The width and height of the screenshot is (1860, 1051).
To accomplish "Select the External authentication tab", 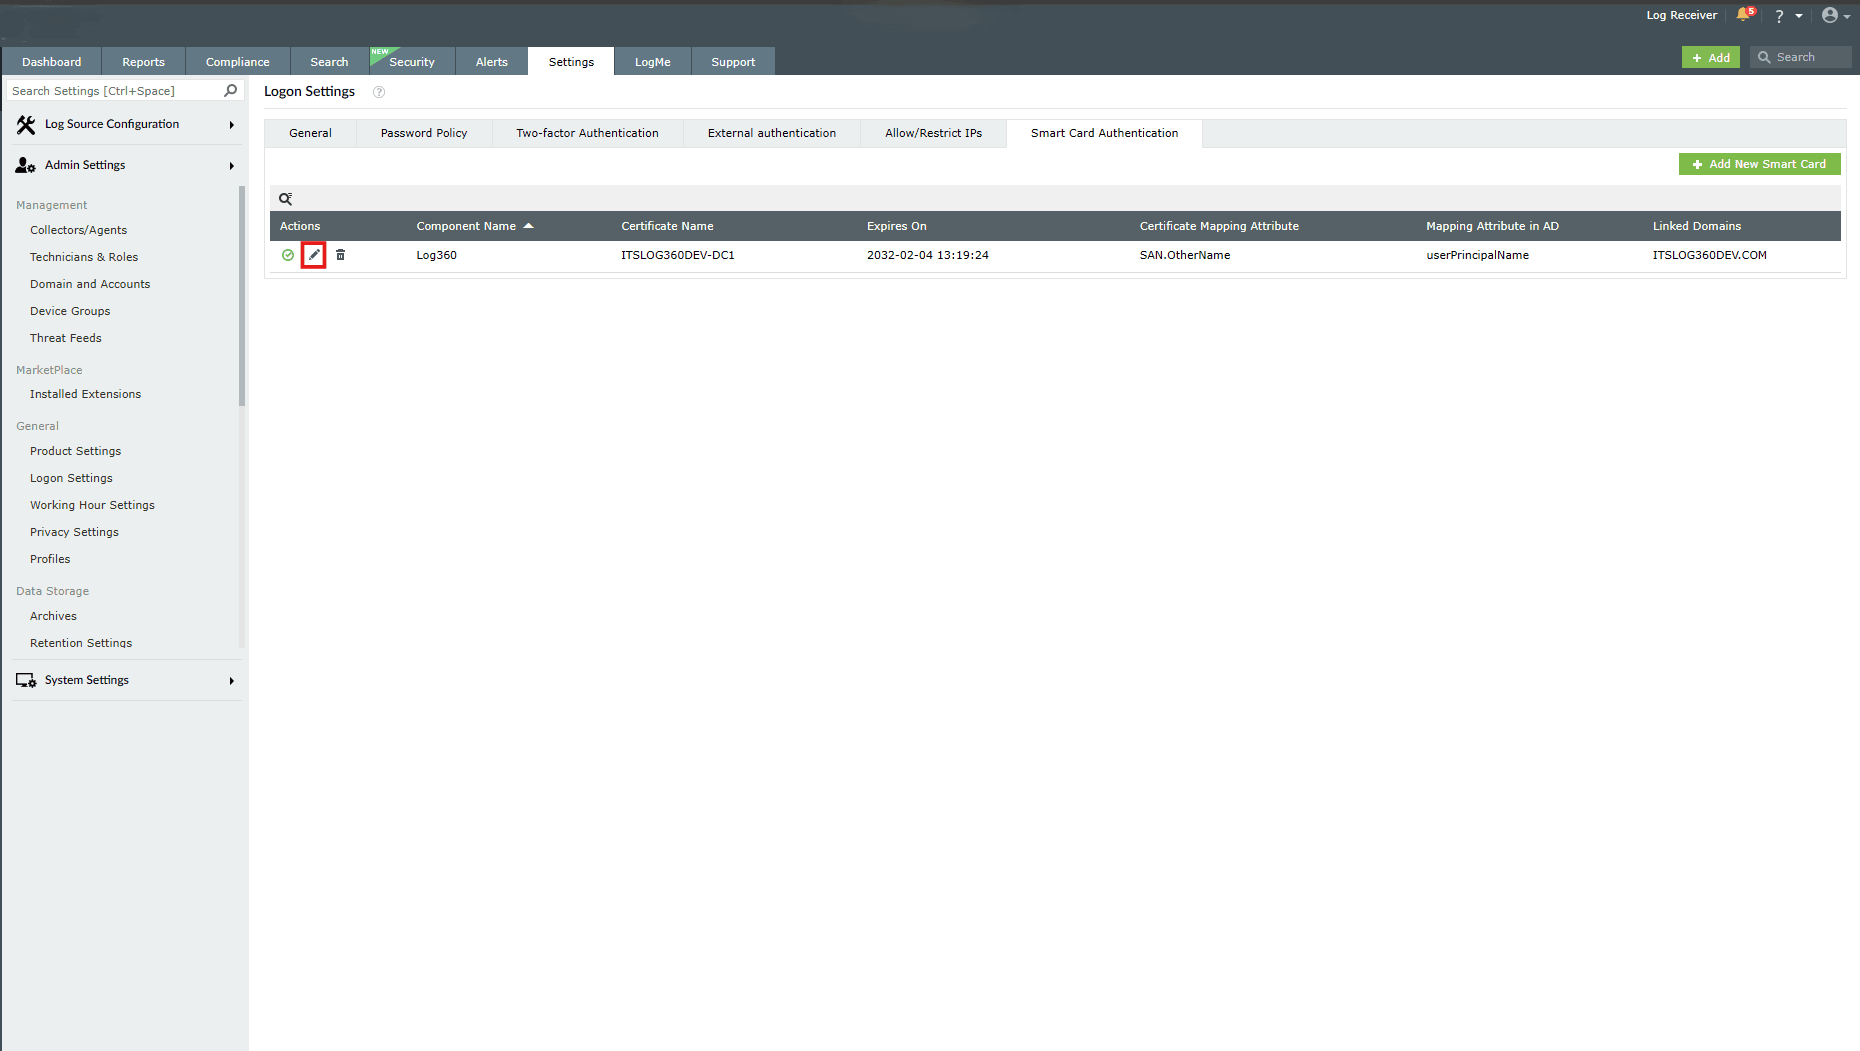I will 772,133.
